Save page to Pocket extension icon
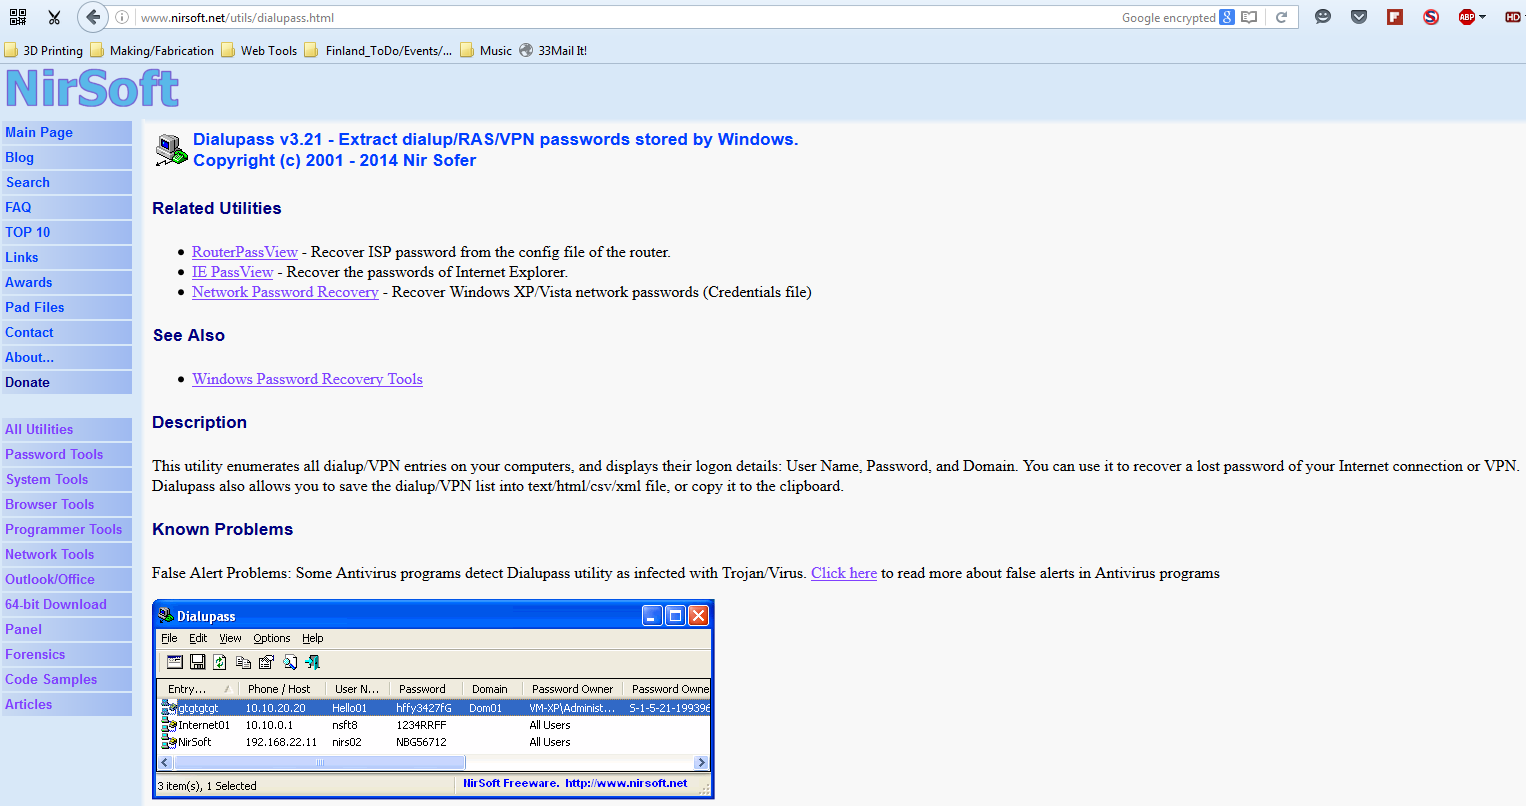Screen dimensions: 1526x806 (x=1358, y=16)
